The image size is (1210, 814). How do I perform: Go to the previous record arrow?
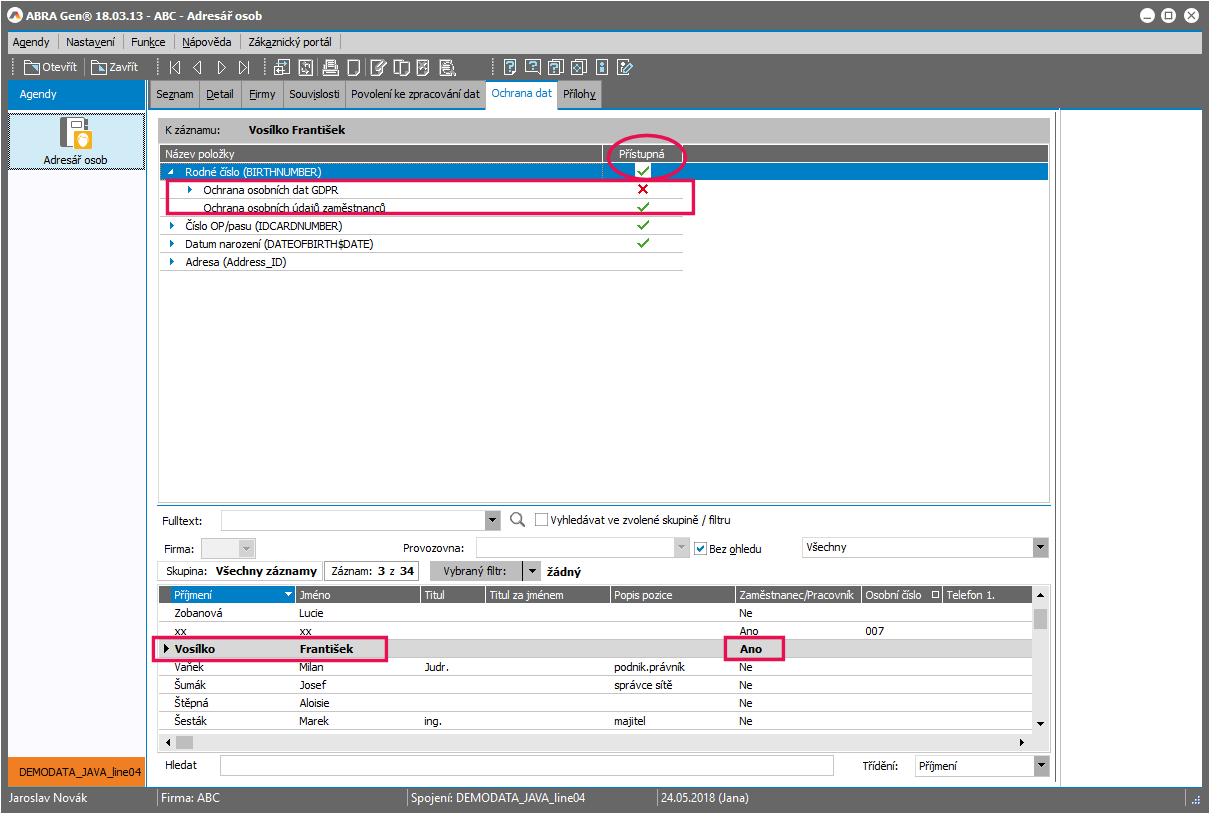pyautogui.click(x=197, y=68)
